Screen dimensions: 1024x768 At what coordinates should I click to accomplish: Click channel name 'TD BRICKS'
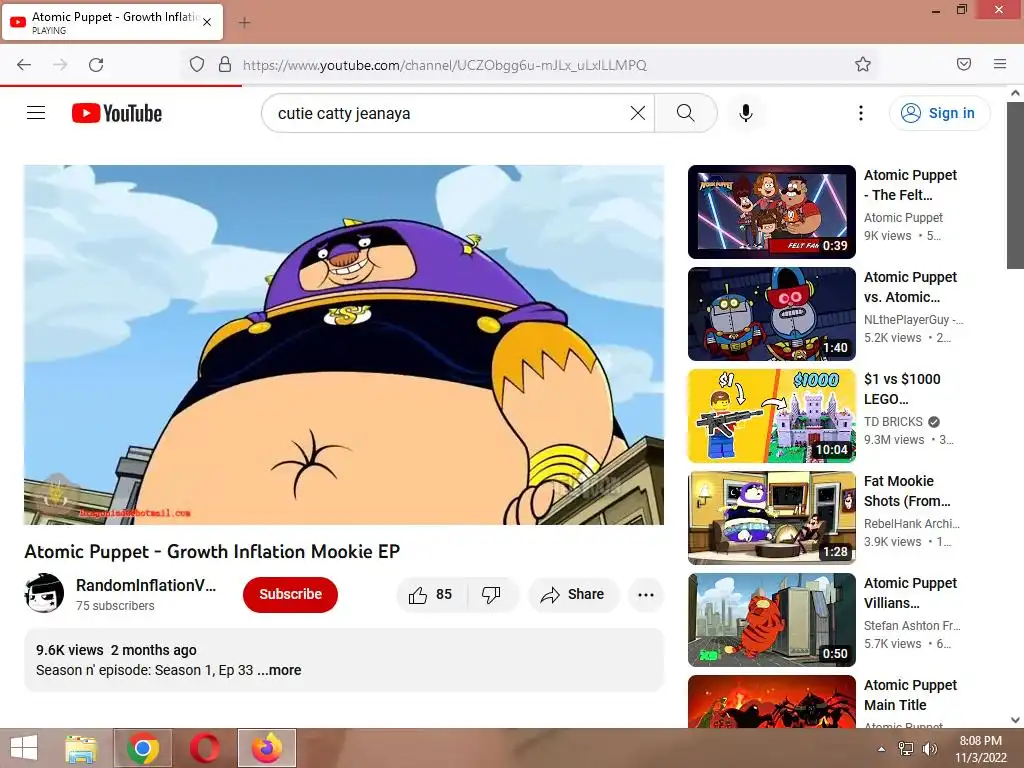tap(893, 422)
